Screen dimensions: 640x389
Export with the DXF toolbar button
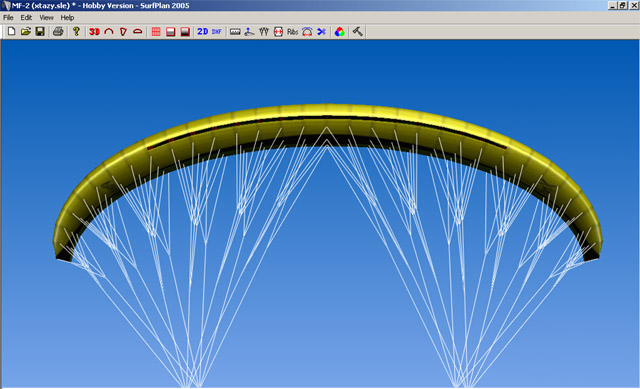(x=217, y=31)
